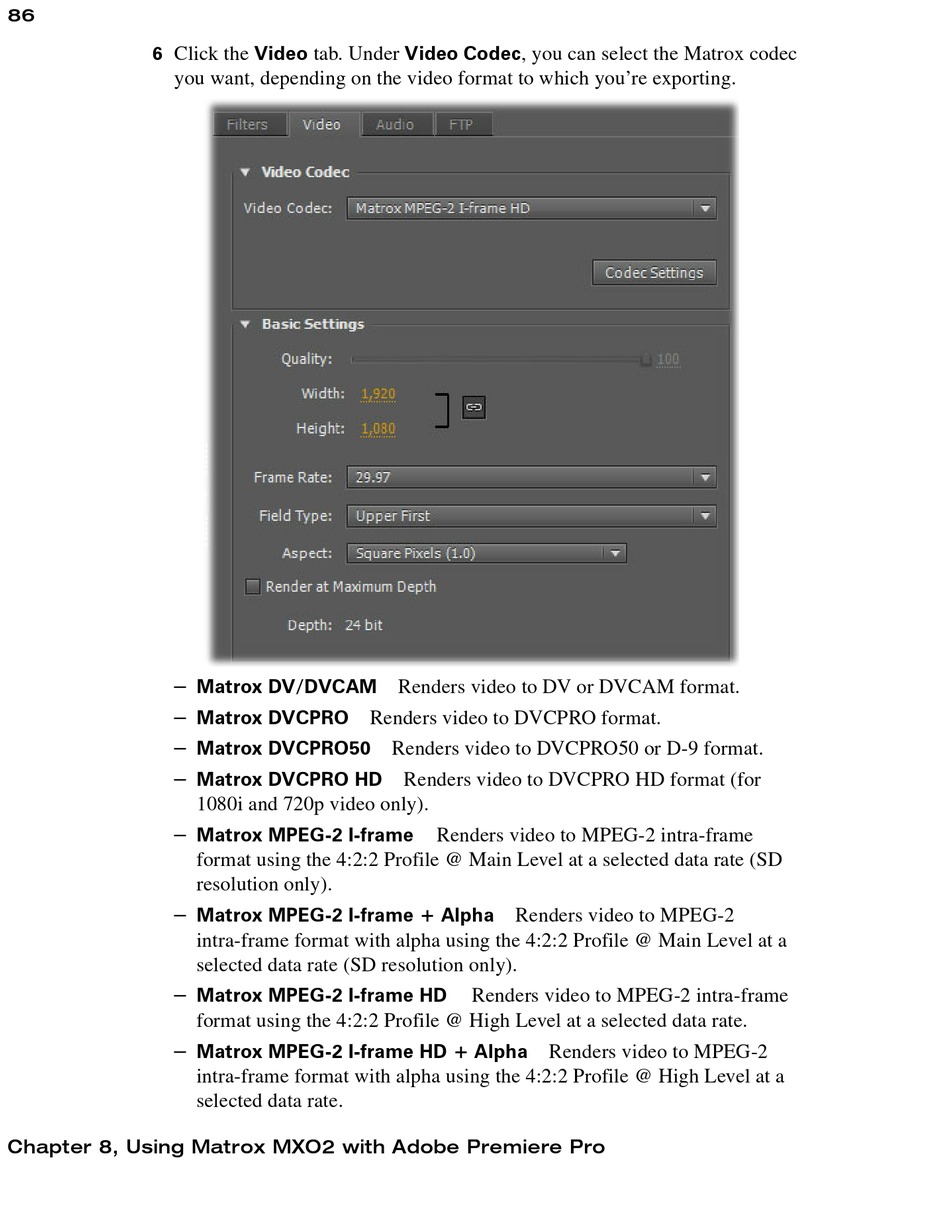
Task: Open the Audio tab
Action: tap(395, 125)
